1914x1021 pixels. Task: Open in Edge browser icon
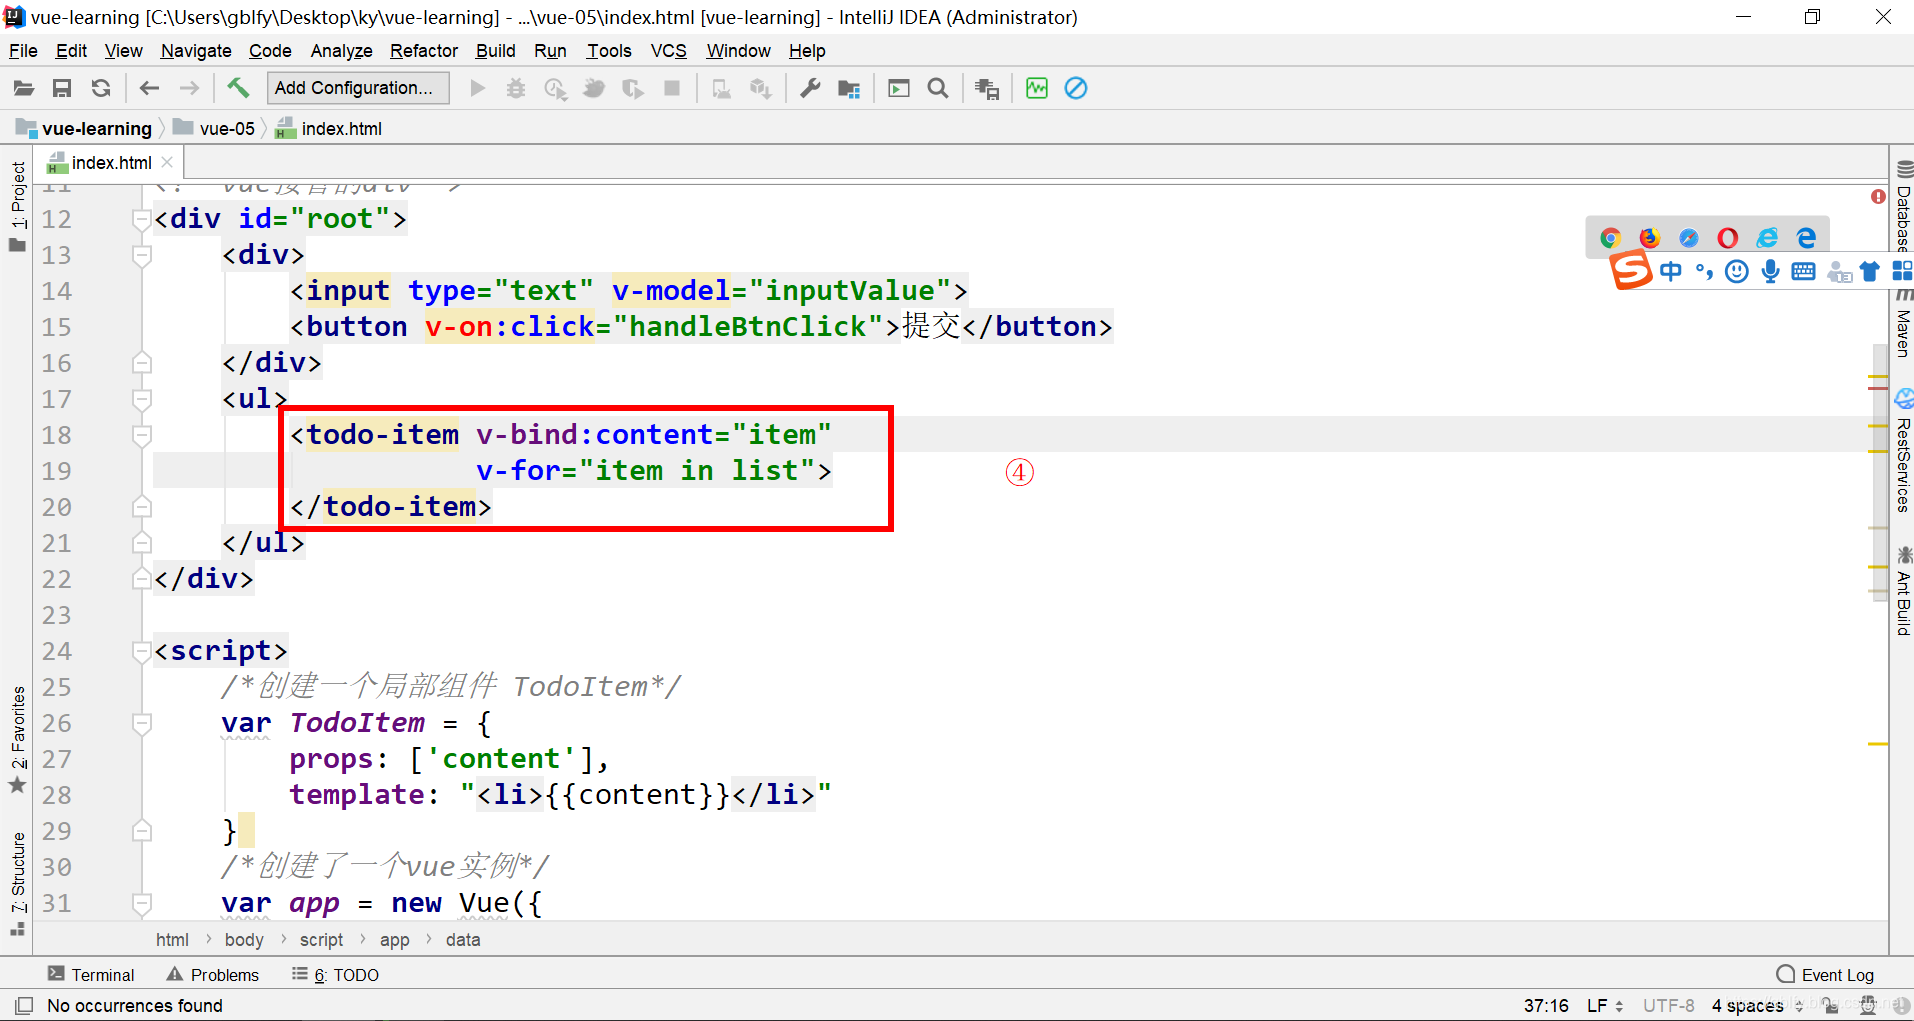pos(1806,237)
